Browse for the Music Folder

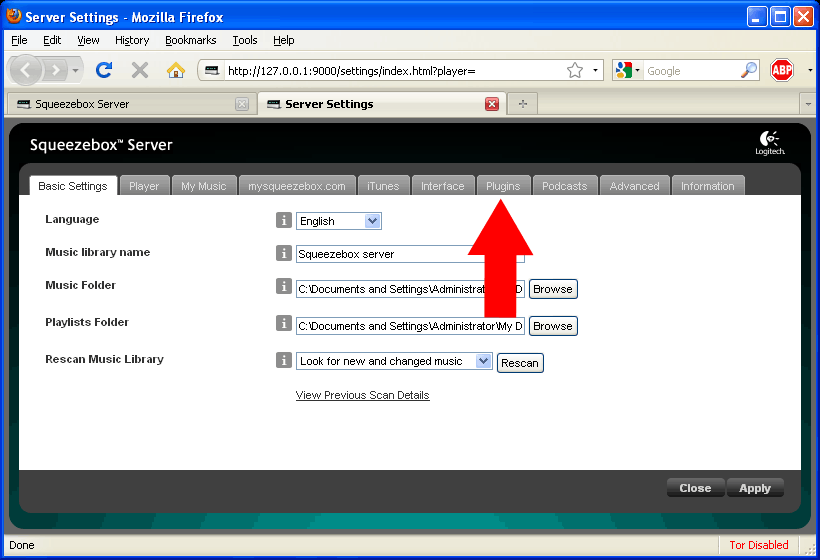[x=553, y=289]
